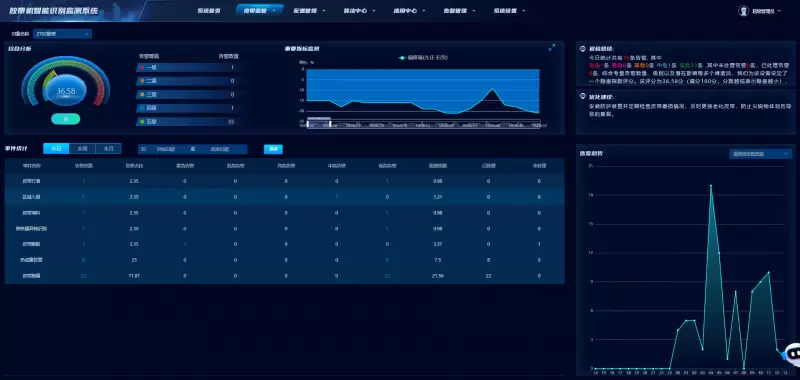Expand the user account menu arrow
This screenshot has height=380, width=800.
tap(779, 11)
